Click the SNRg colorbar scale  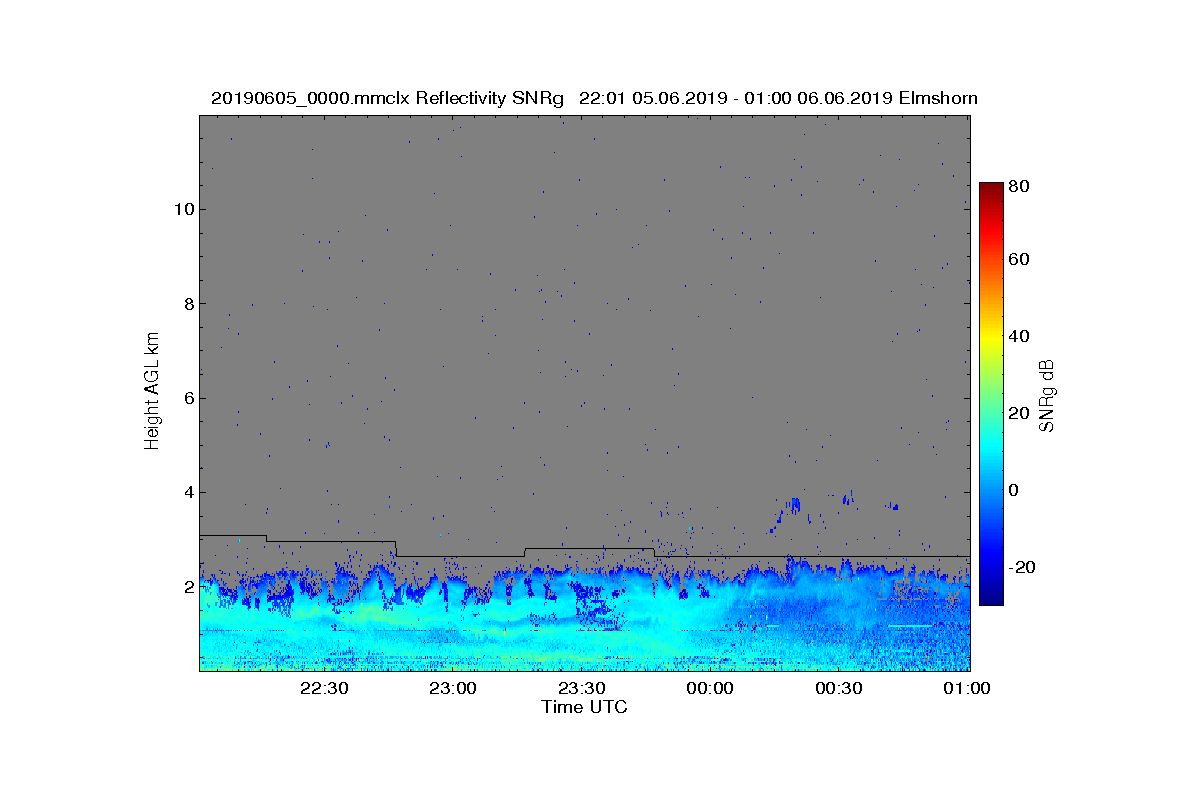point(991,394)
